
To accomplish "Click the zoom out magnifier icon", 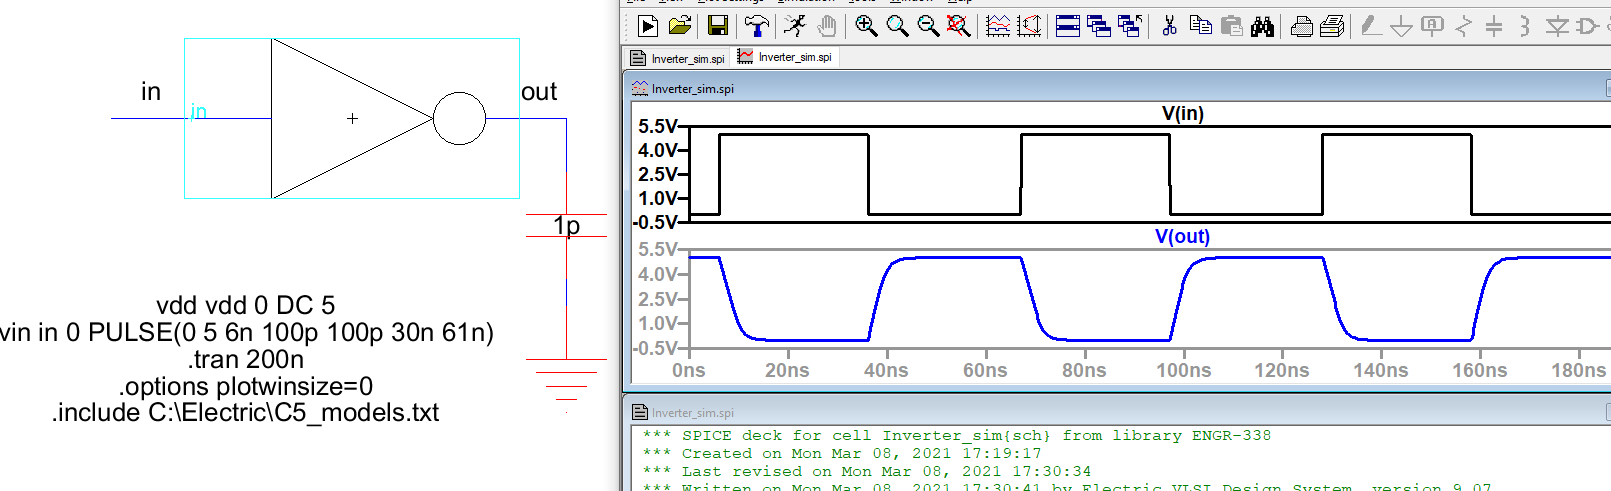I will pyautogui.click(x=928, y=27).
